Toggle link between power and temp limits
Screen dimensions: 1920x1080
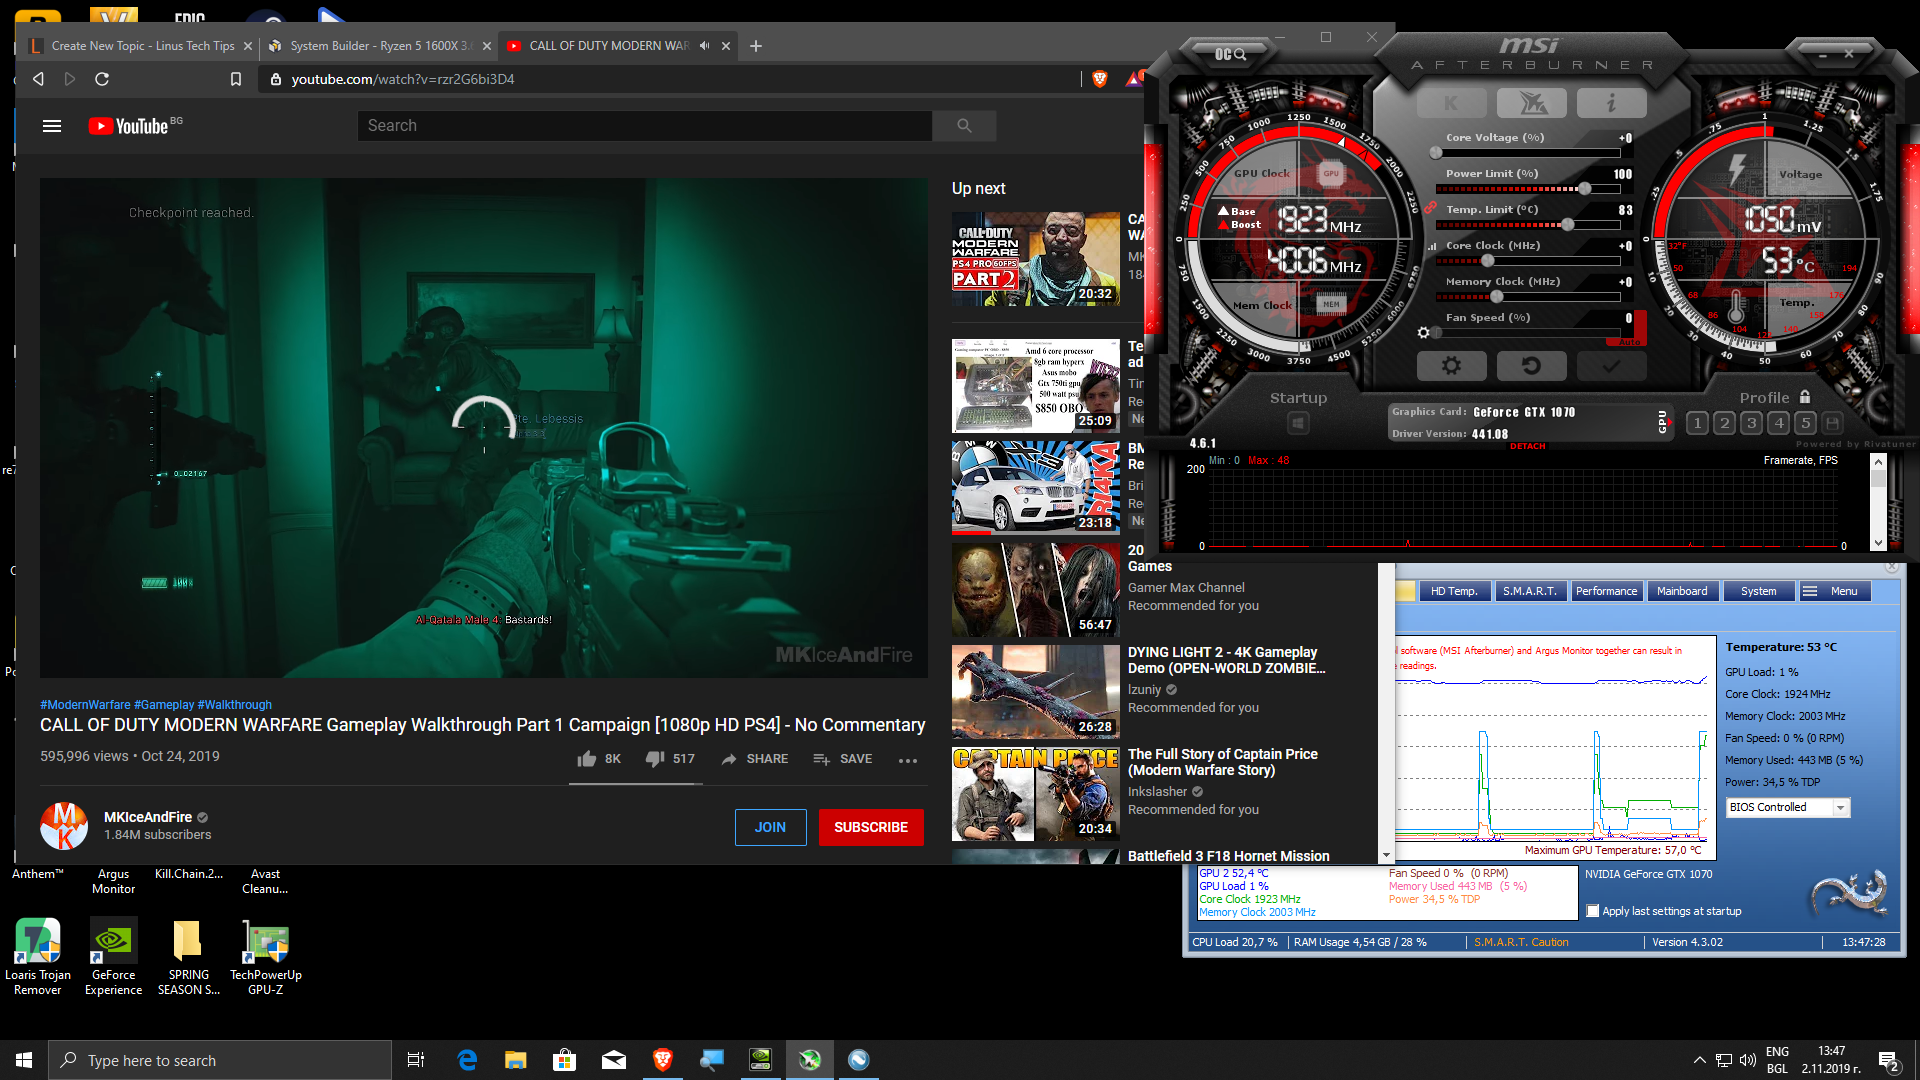(x=1430, y=208)
